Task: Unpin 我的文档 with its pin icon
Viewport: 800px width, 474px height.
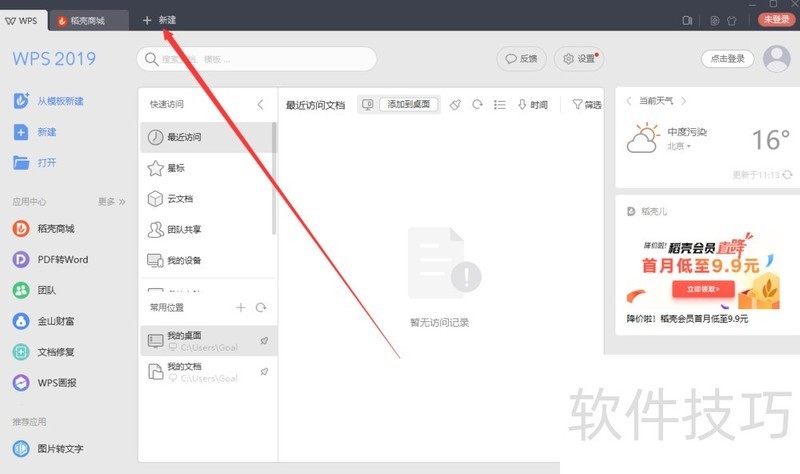Action: [x=264, y=371]
